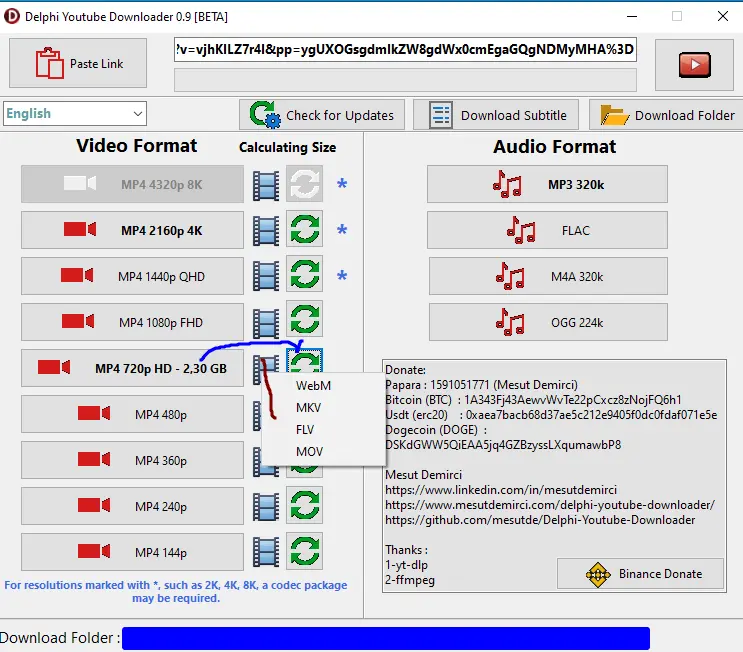Screen dimensions: 743x652
Task: Click the LinkedIn mesutdemirci link text
Action: [501, 490]
